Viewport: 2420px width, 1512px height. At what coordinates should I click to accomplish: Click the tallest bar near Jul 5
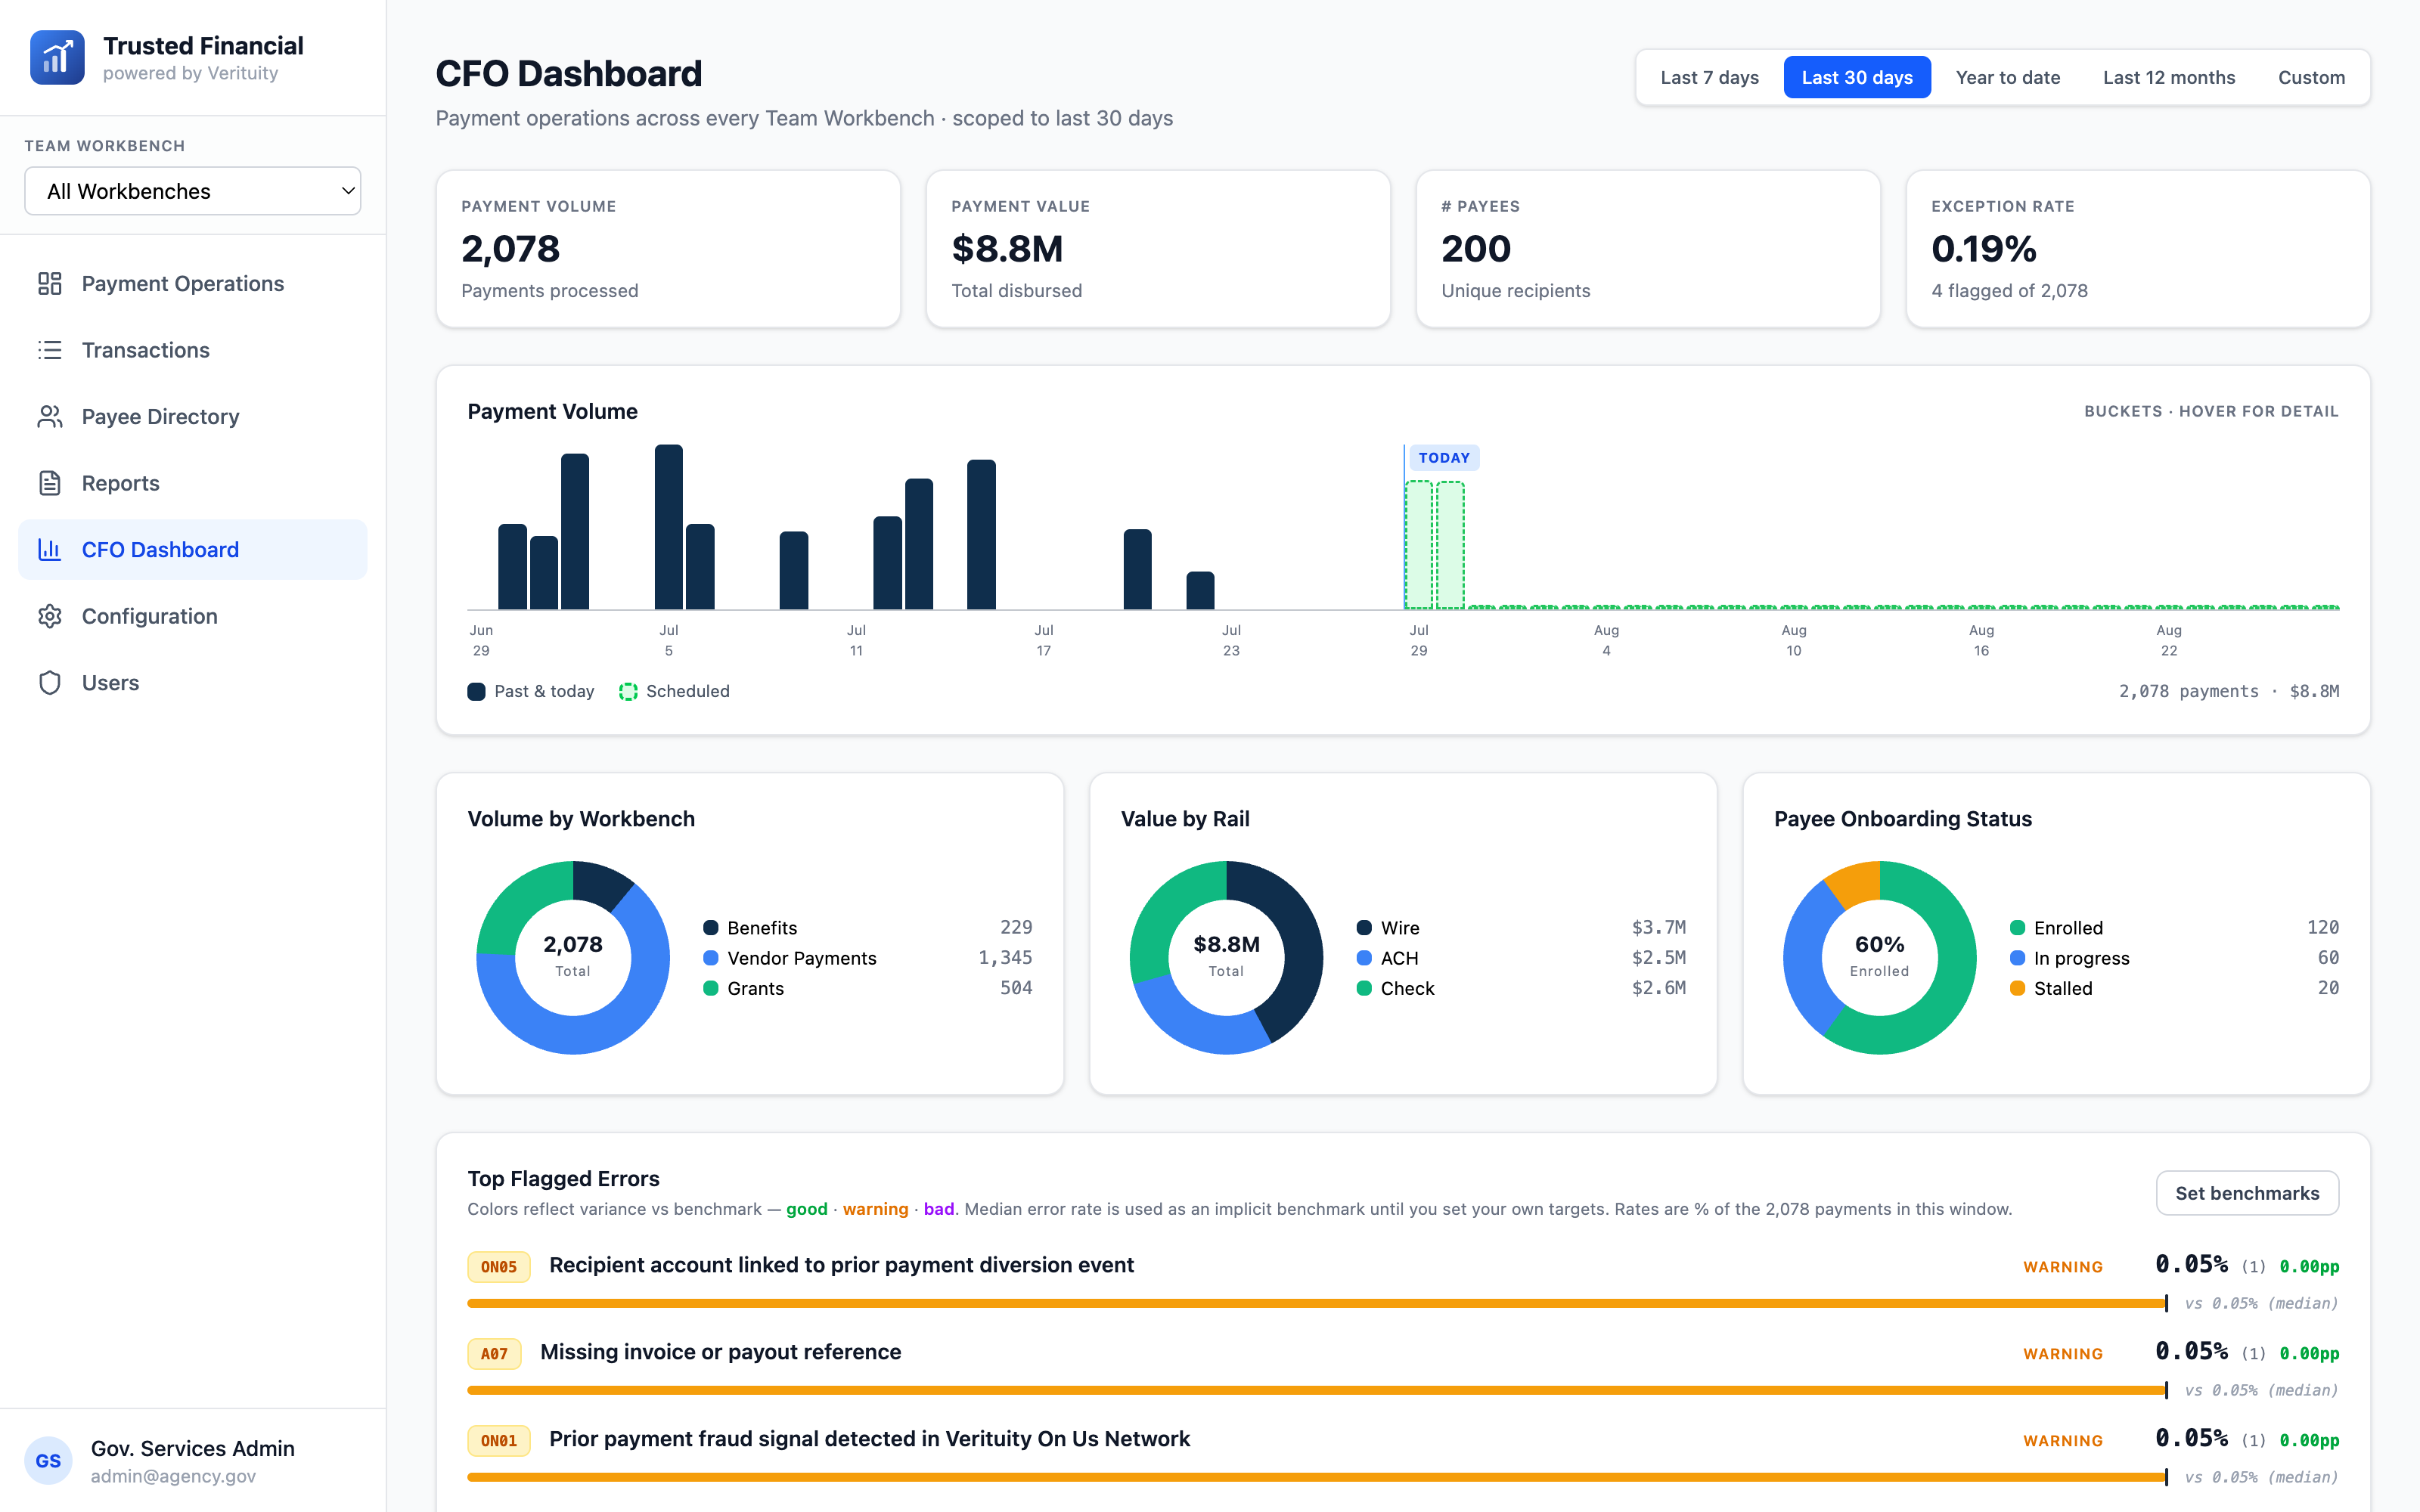[669, 527]
